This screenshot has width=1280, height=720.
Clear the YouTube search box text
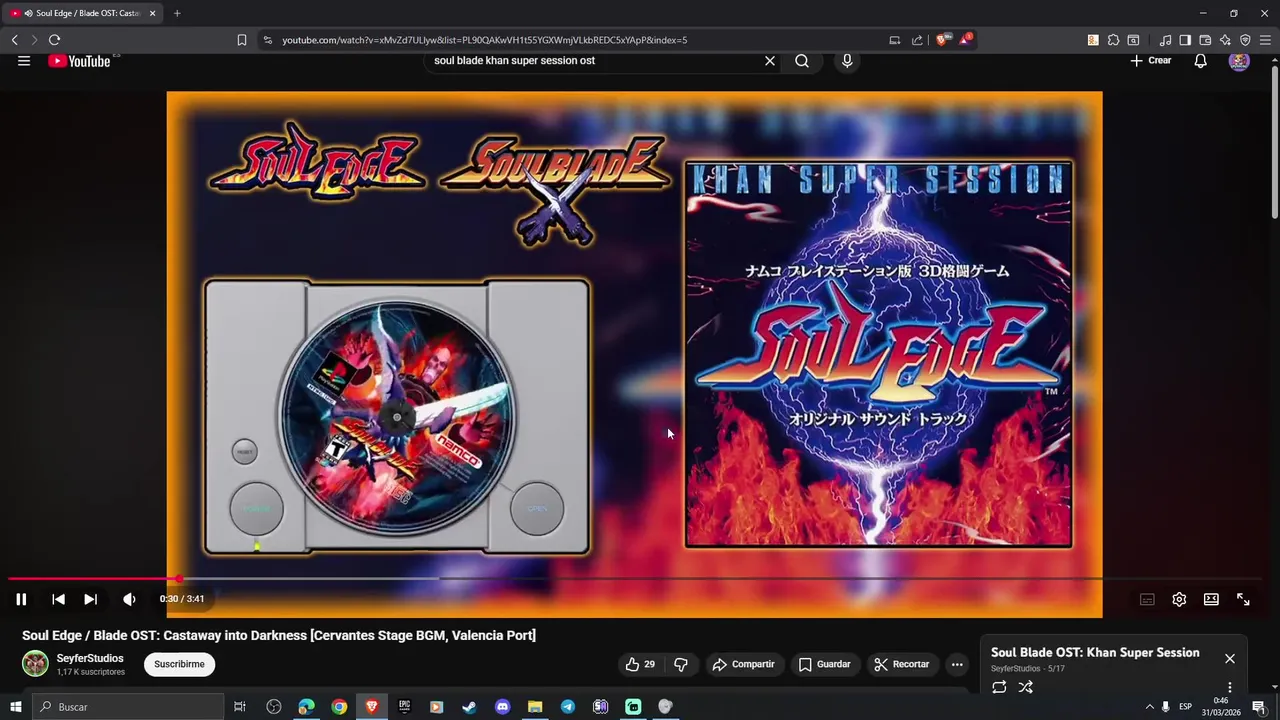coord(770,61)
